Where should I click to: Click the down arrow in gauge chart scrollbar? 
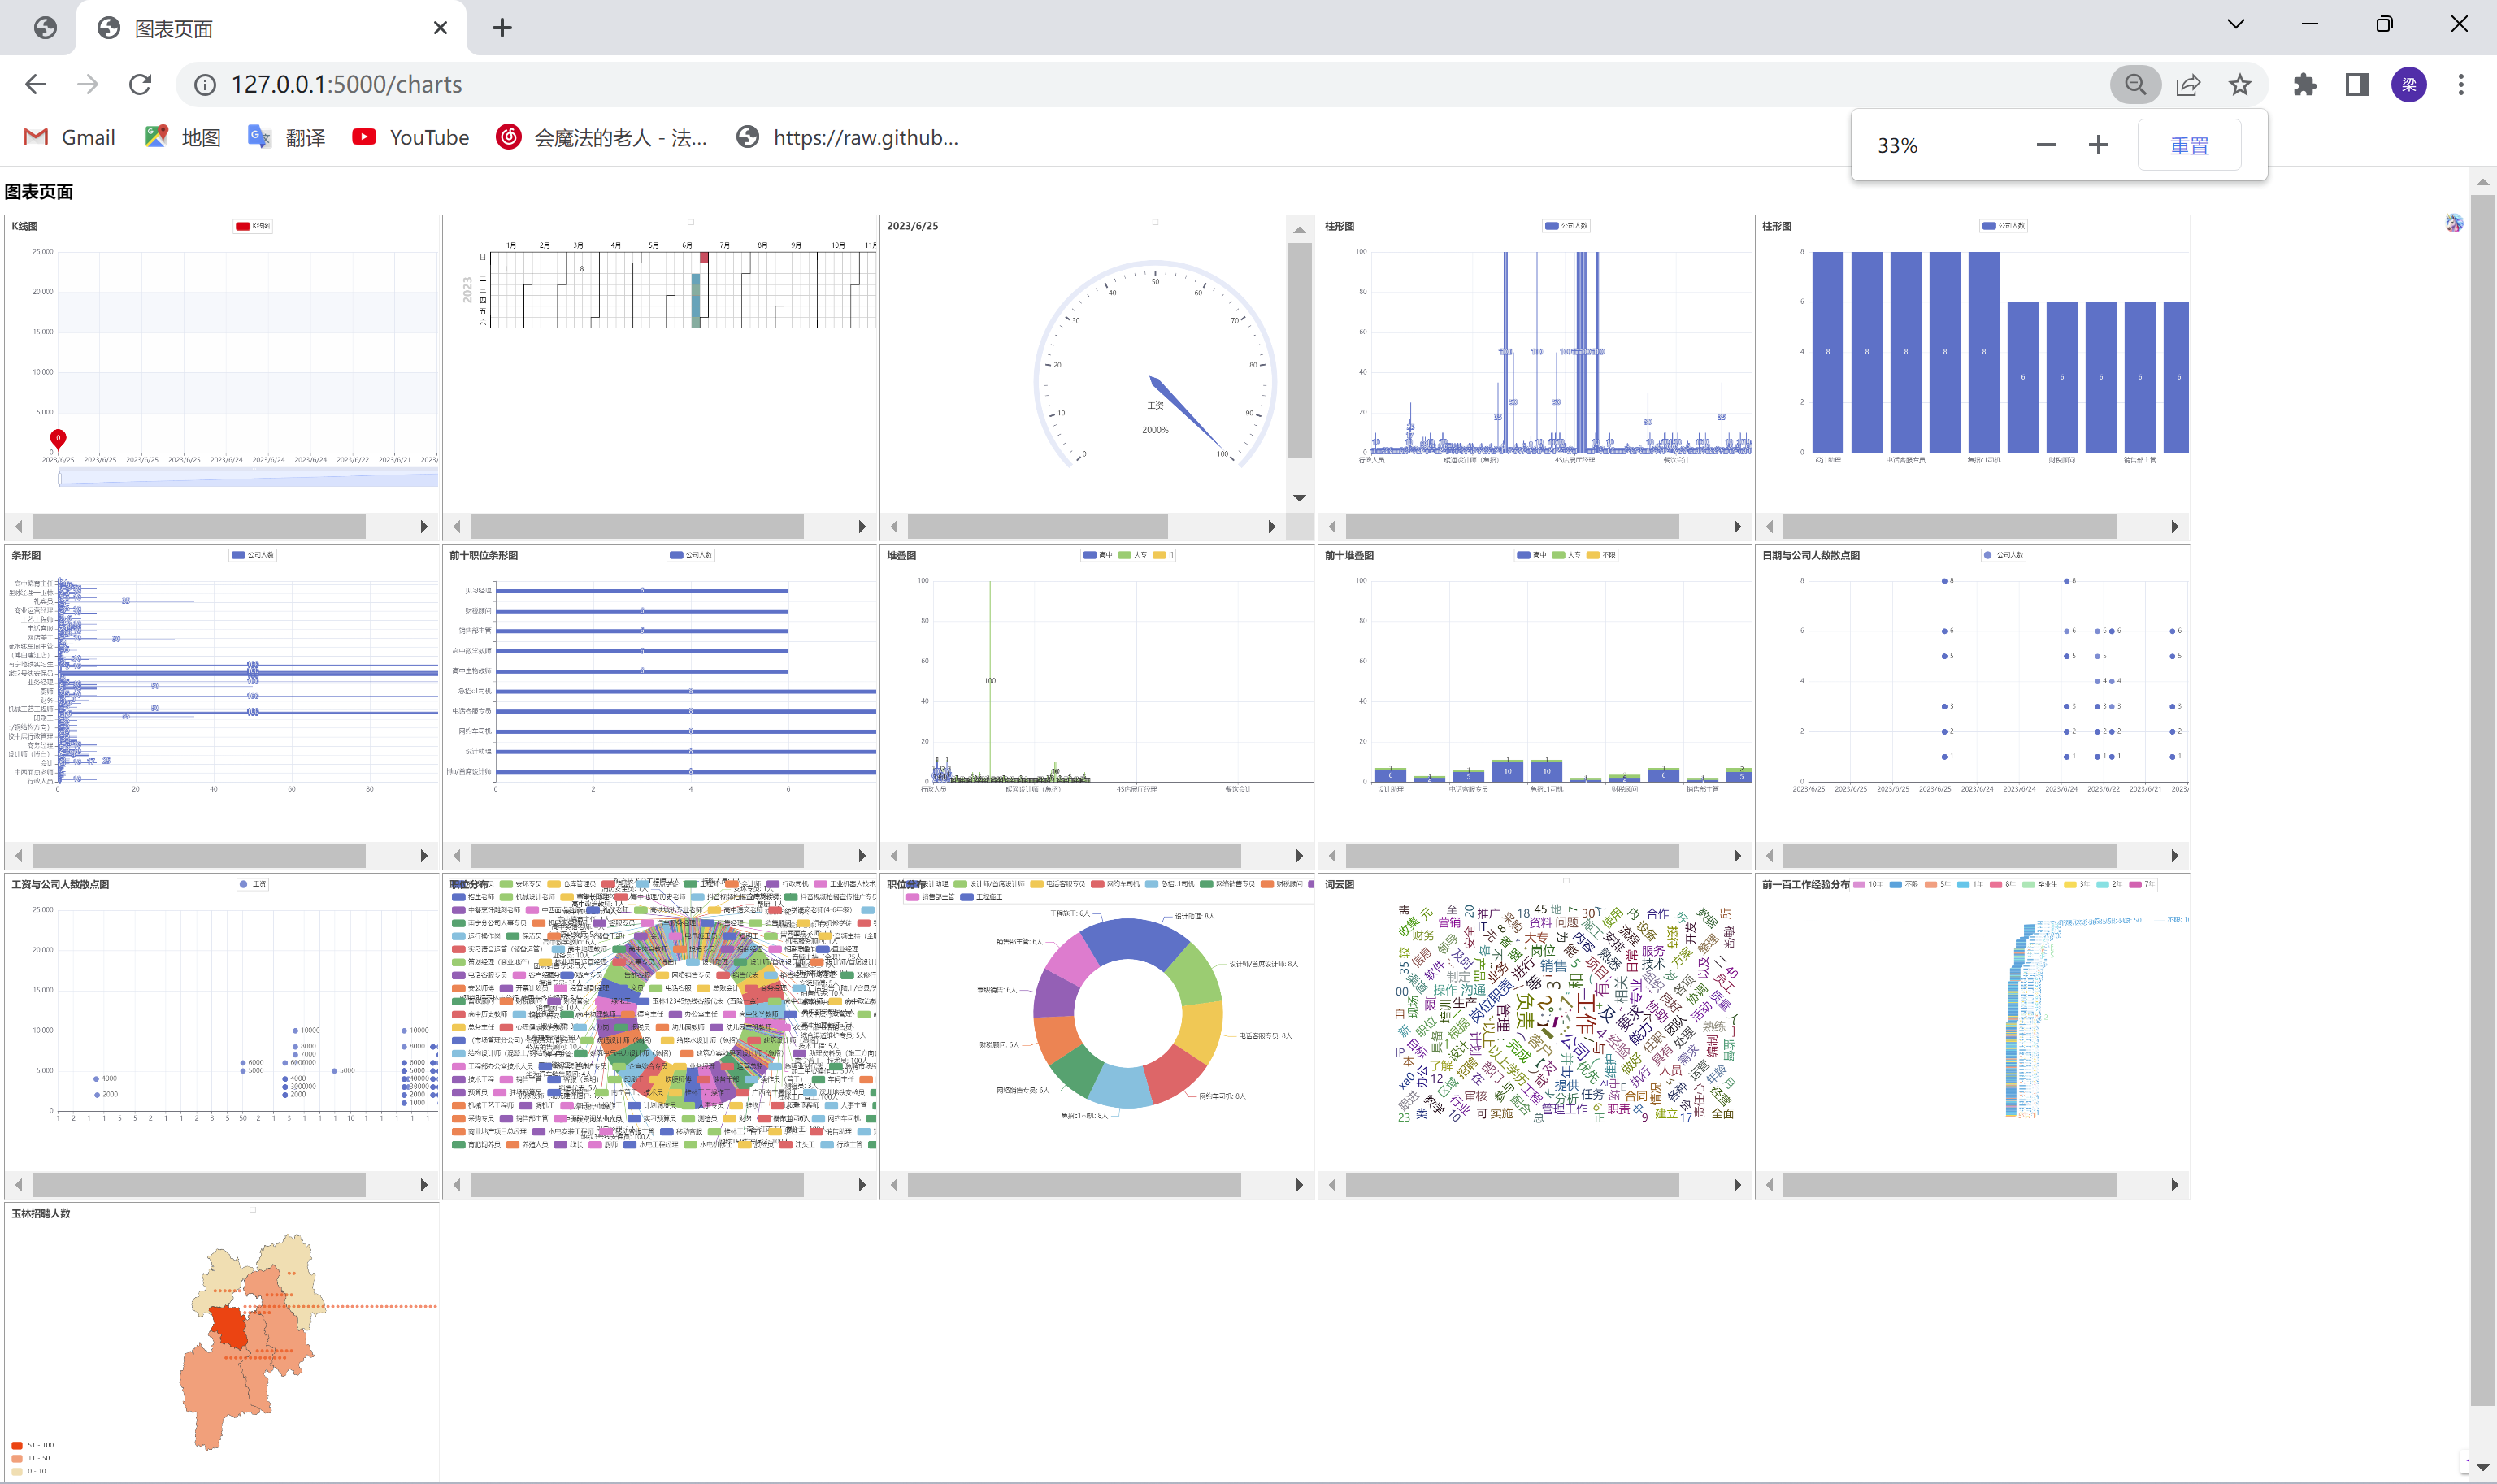tap(1299, 498)
